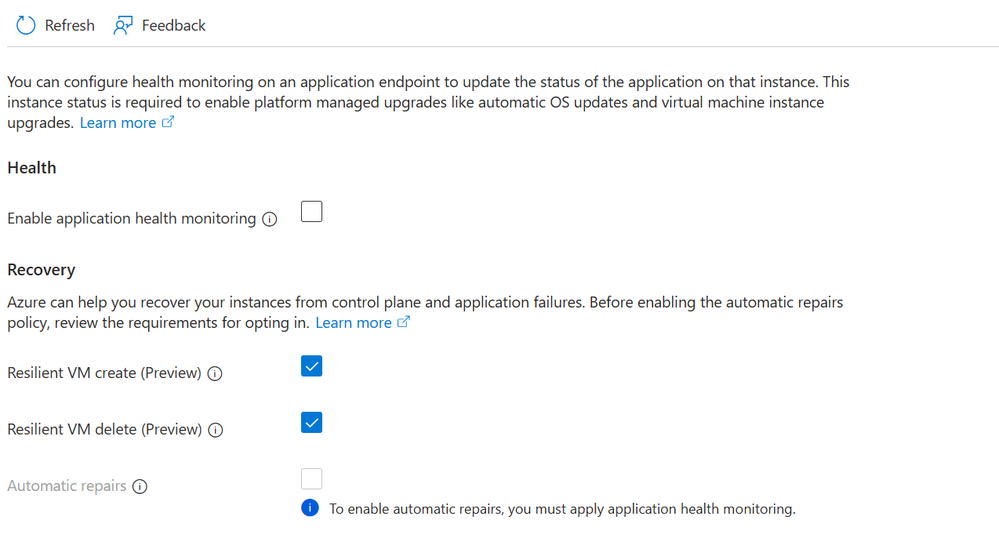999x553 pixels.
Task: Click info icon beside application health monitoring
Action: coord(269,219)
